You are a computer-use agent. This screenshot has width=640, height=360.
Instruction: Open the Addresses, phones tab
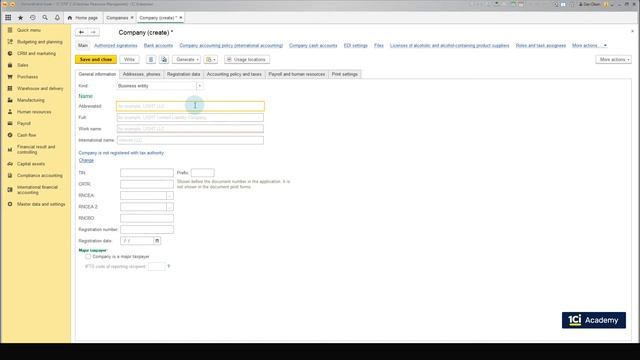pos(141,74)
